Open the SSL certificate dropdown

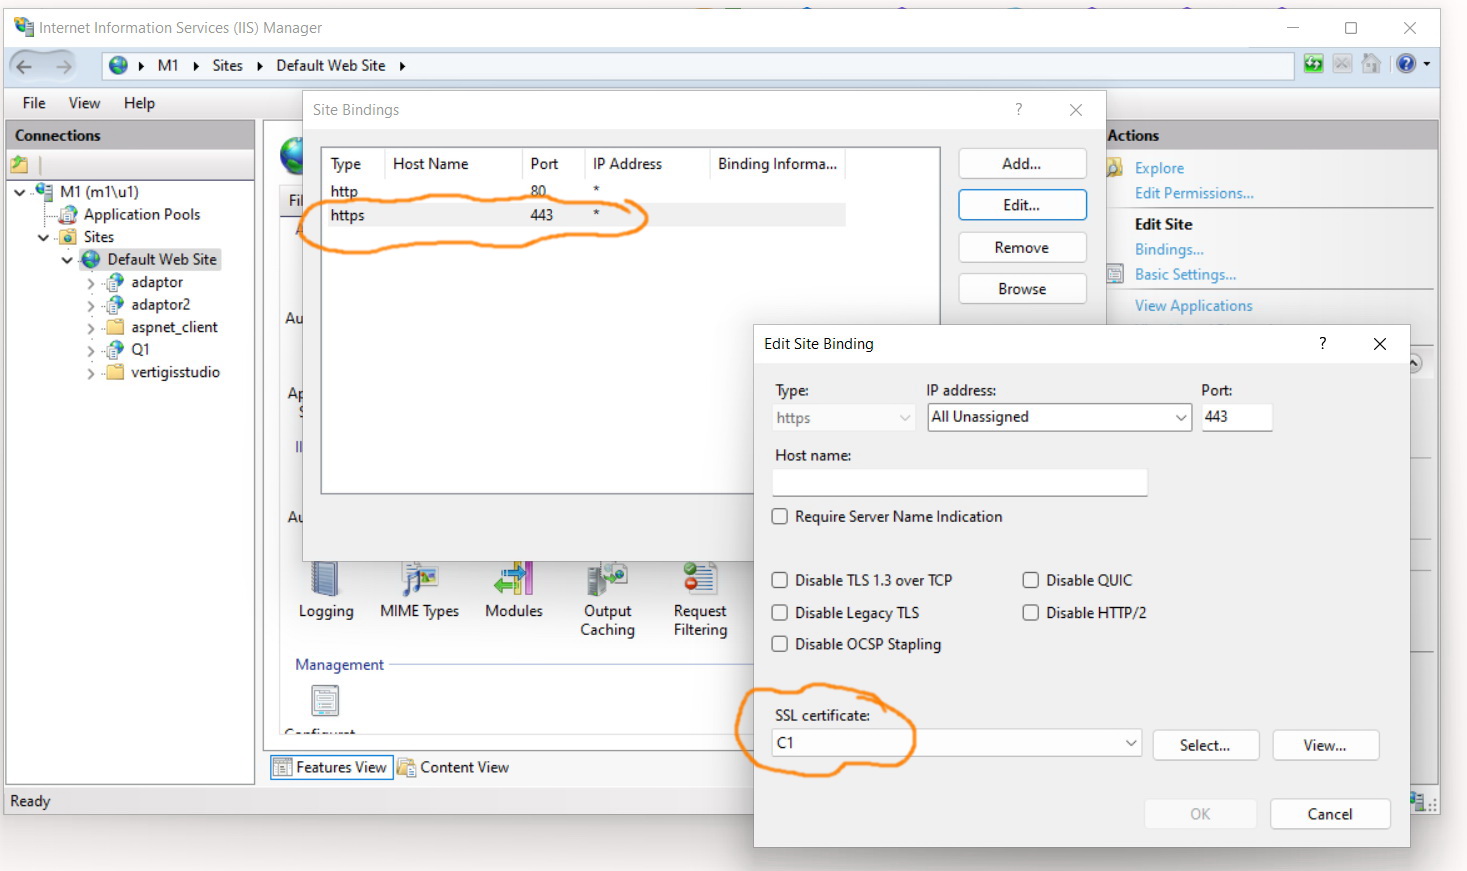pos(1131,743)
